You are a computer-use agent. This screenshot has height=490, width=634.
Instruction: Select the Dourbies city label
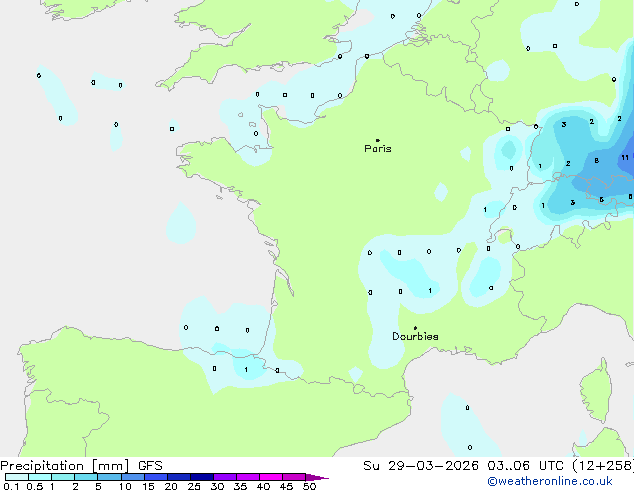point(415,336)
